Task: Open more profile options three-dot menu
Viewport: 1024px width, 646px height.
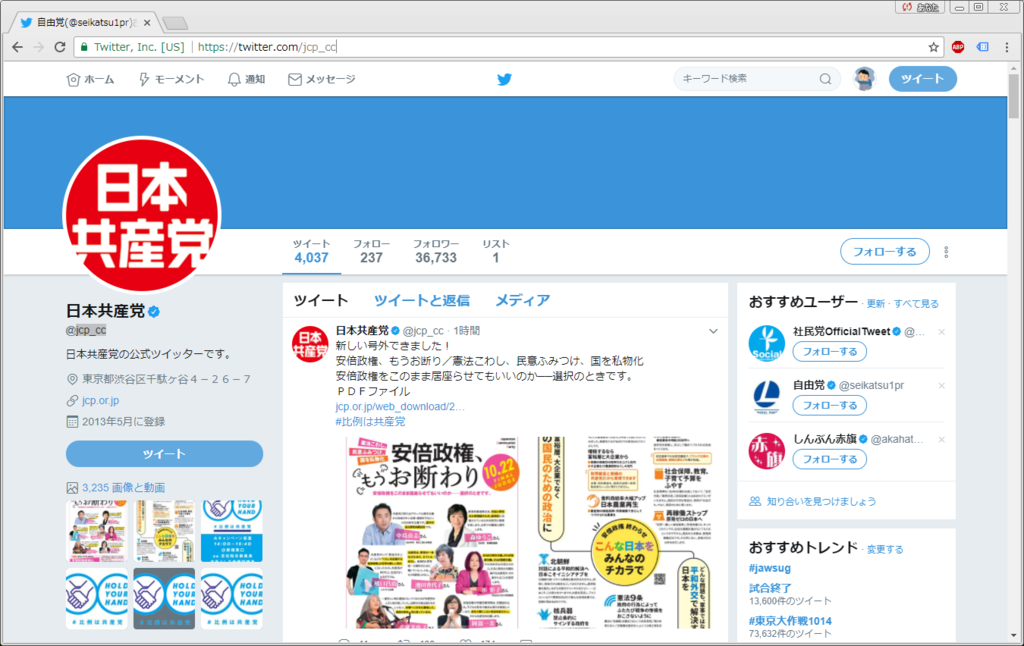Action: click(x=946, y=251)
